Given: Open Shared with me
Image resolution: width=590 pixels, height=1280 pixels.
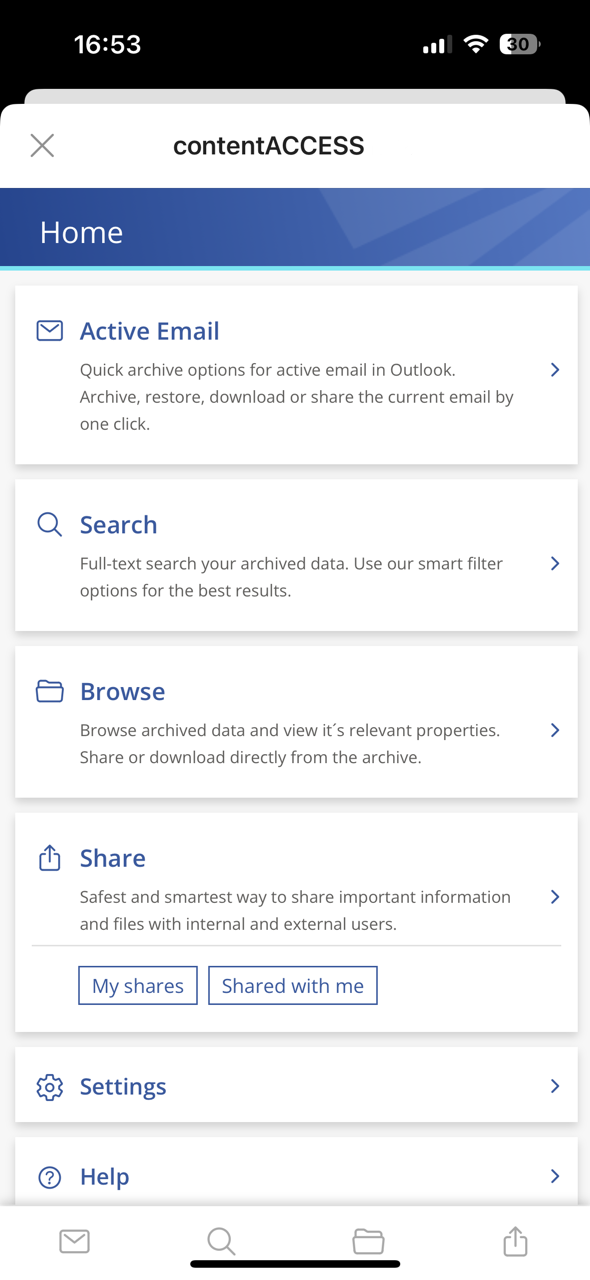Looking at the screenshot, I should tap(292, 985).
